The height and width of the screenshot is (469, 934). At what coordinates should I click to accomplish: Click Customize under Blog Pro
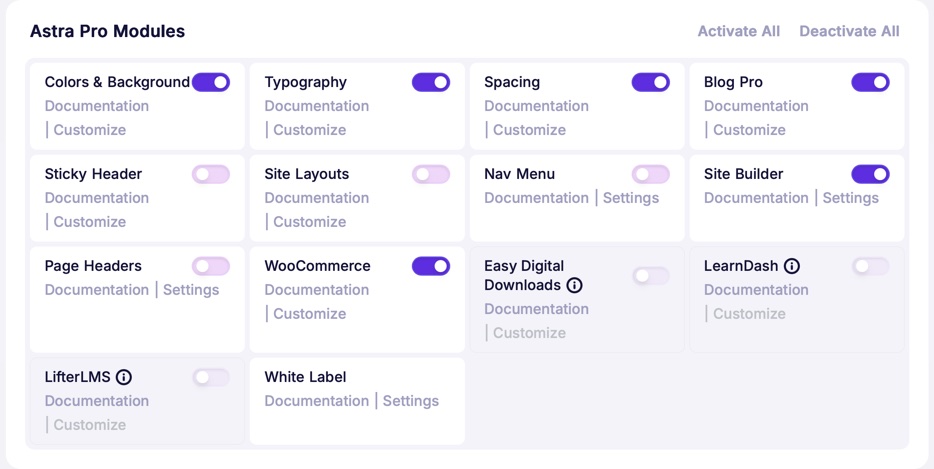coord(749,130)
